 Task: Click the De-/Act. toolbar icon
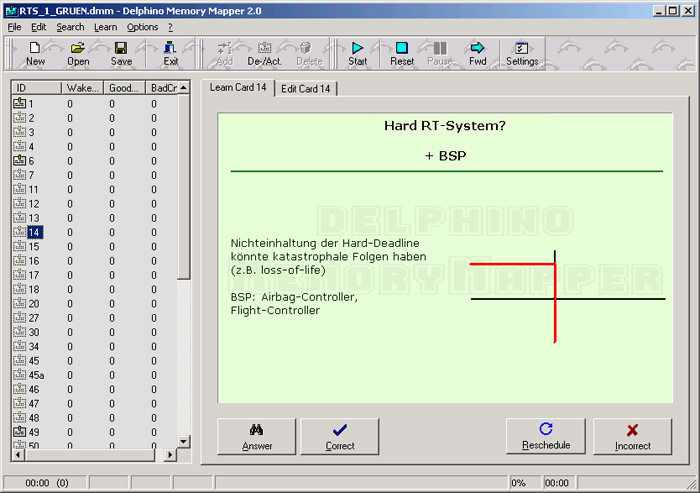pyautogui.click(x=264, y=48)
